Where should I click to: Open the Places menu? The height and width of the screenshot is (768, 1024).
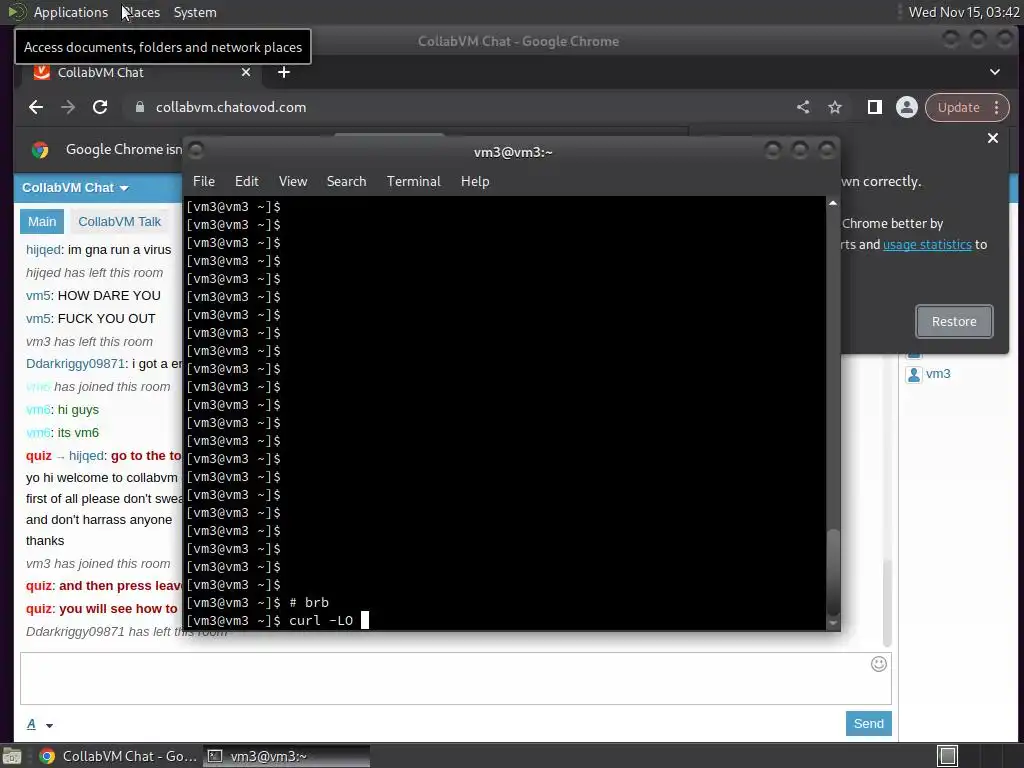(x=140, y=12)
